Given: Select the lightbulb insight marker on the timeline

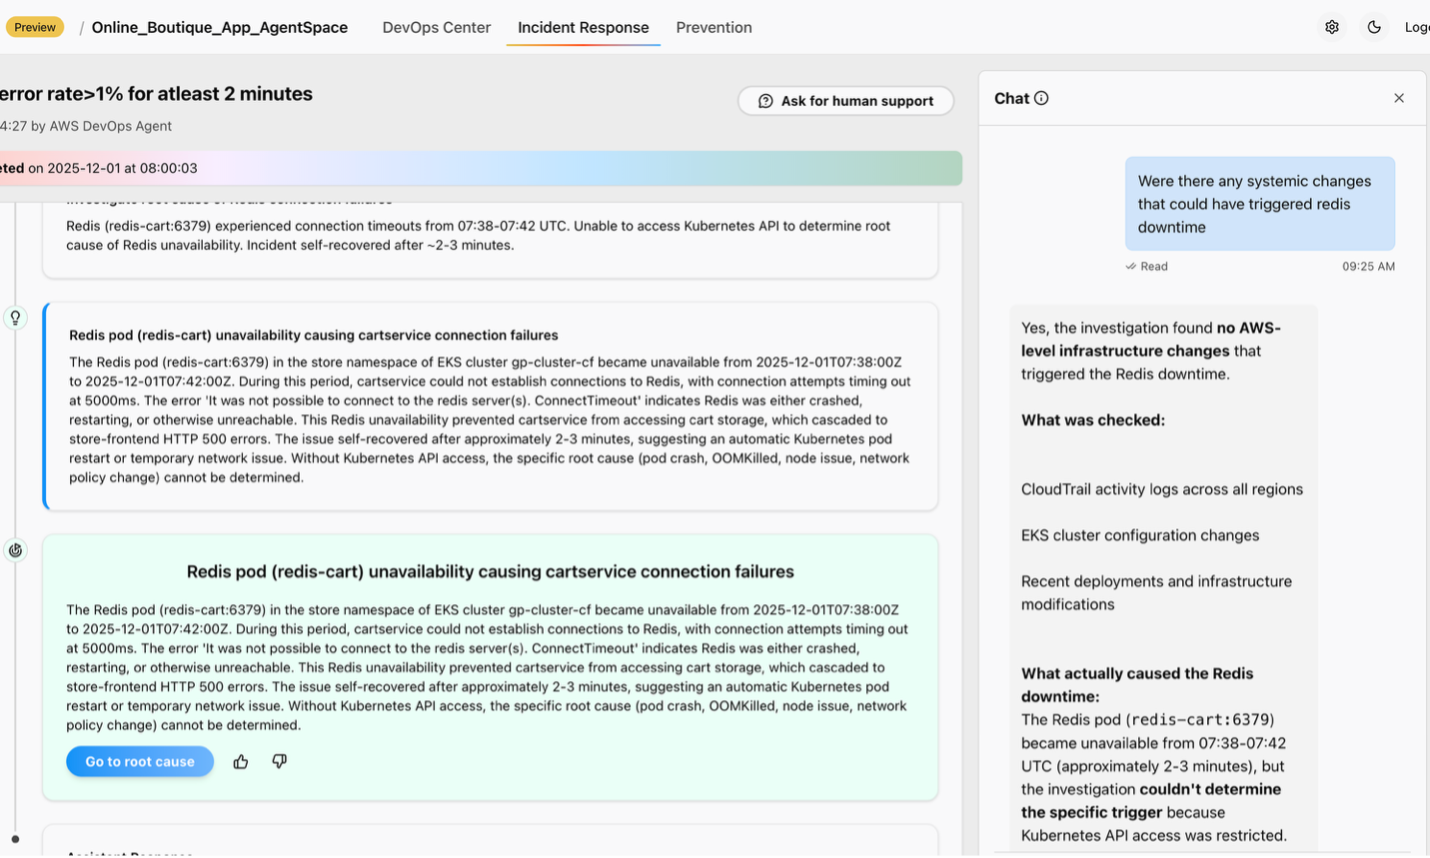Looking at the screenshot, I should (15, 318).
